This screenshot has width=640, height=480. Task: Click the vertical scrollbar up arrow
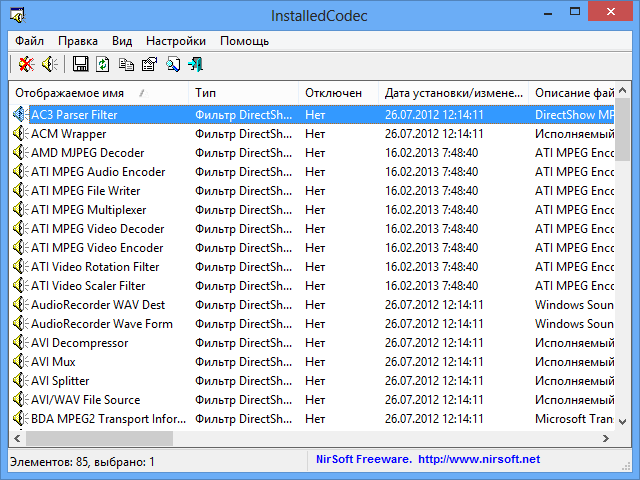(622, 90)
